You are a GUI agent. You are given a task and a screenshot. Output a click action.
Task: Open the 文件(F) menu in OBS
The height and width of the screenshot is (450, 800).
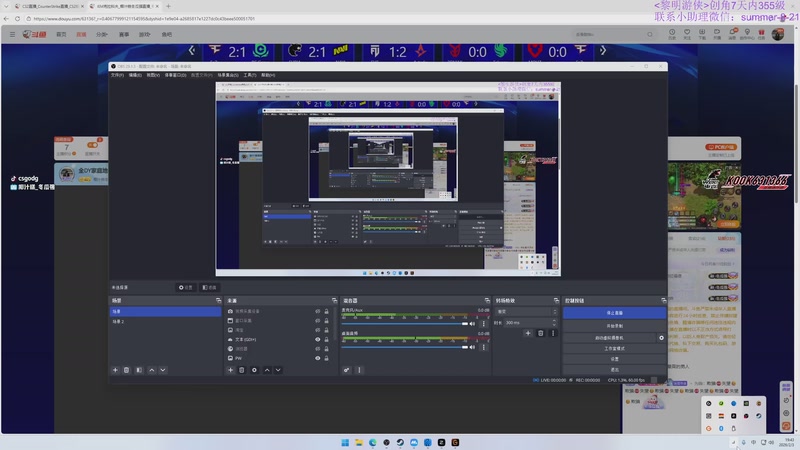117,75
